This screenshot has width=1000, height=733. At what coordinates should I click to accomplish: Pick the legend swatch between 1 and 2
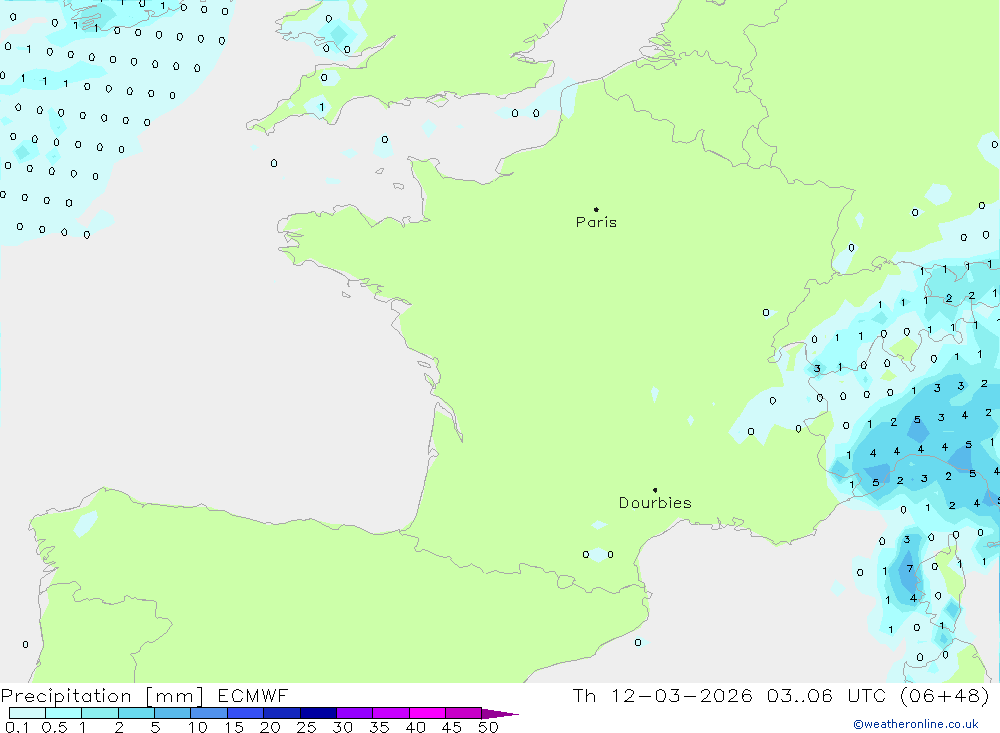click(x=99, y=713)
